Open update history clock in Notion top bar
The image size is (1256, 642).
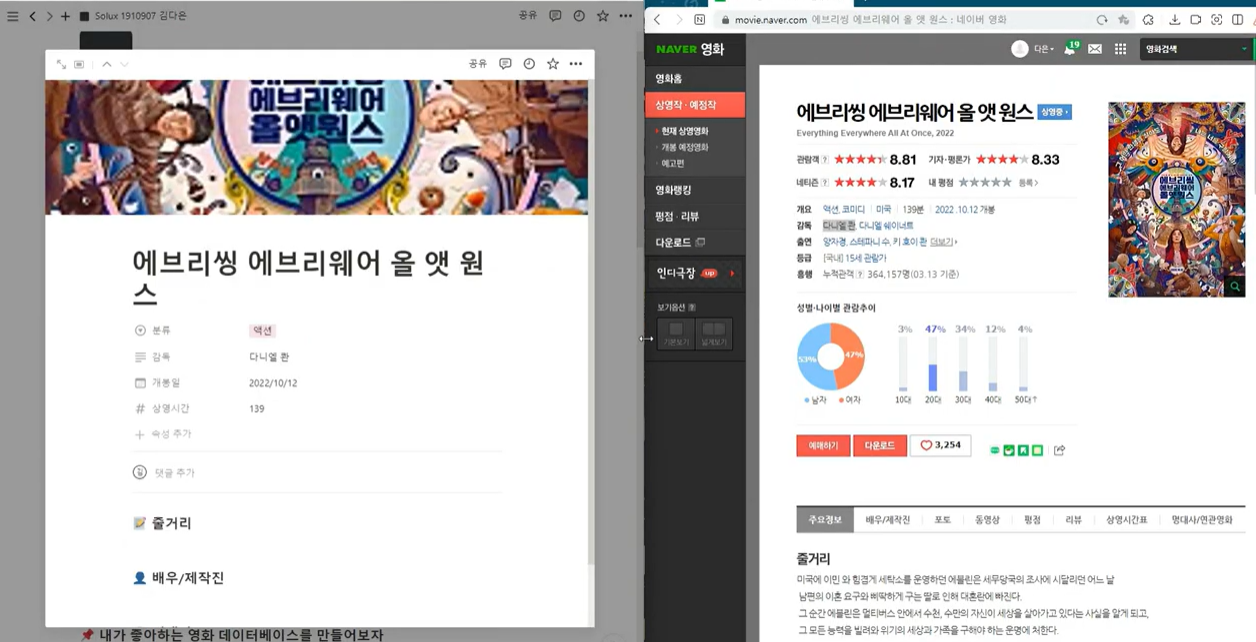[x=579, y=16]
